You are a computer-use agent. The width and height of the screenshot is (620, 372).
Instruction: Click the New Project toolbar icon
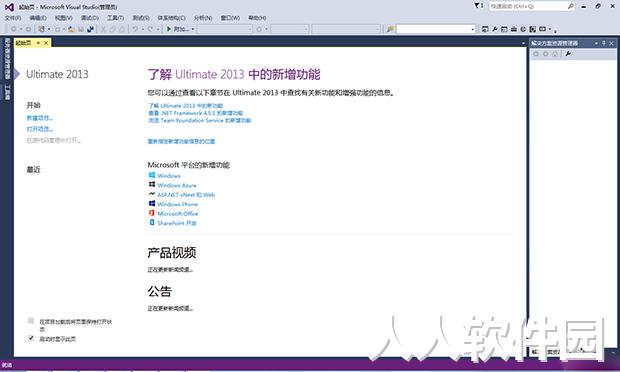pos(41,29)
